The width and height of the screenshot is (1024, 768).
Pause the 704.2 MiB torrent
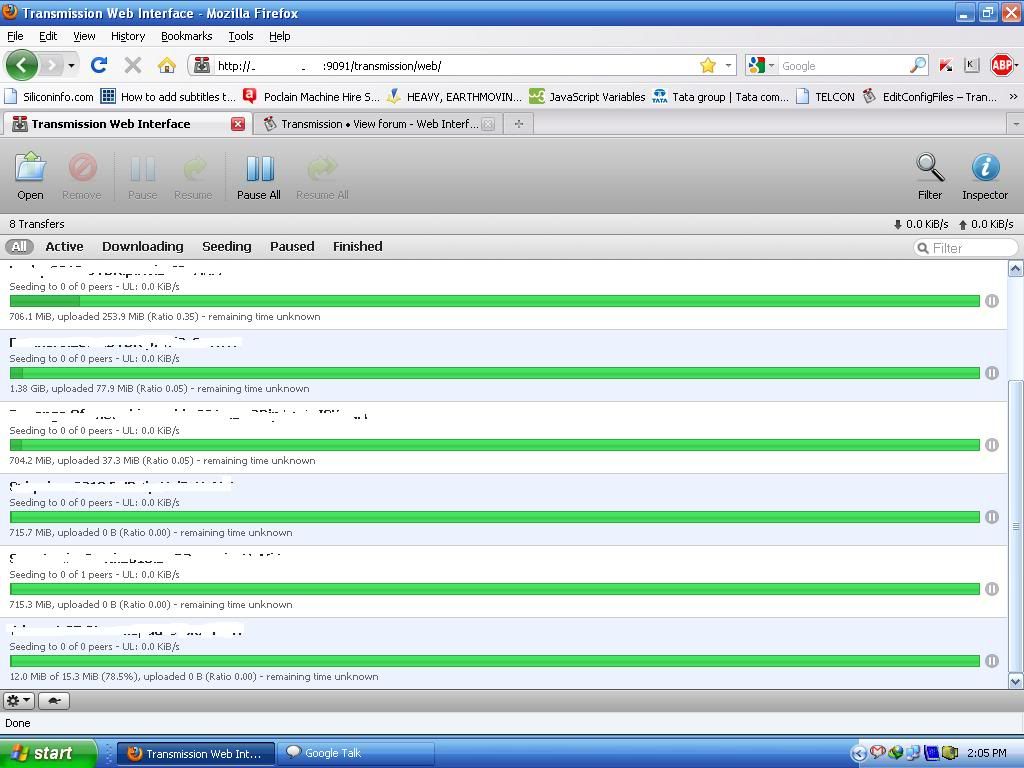[991, 445]
